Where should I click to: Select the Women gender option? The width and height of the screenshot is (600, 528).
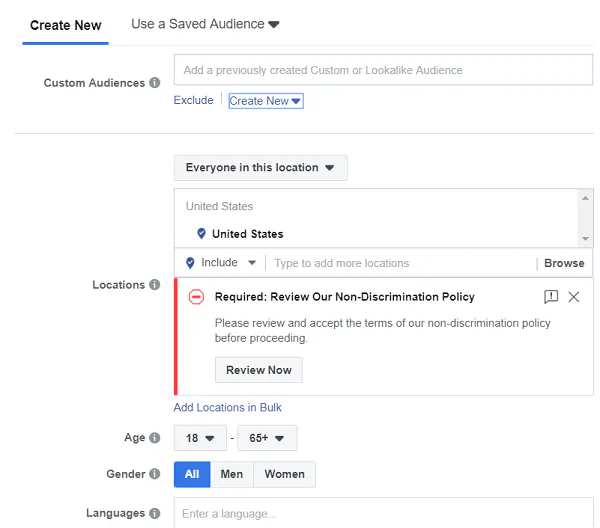[284, 474]
